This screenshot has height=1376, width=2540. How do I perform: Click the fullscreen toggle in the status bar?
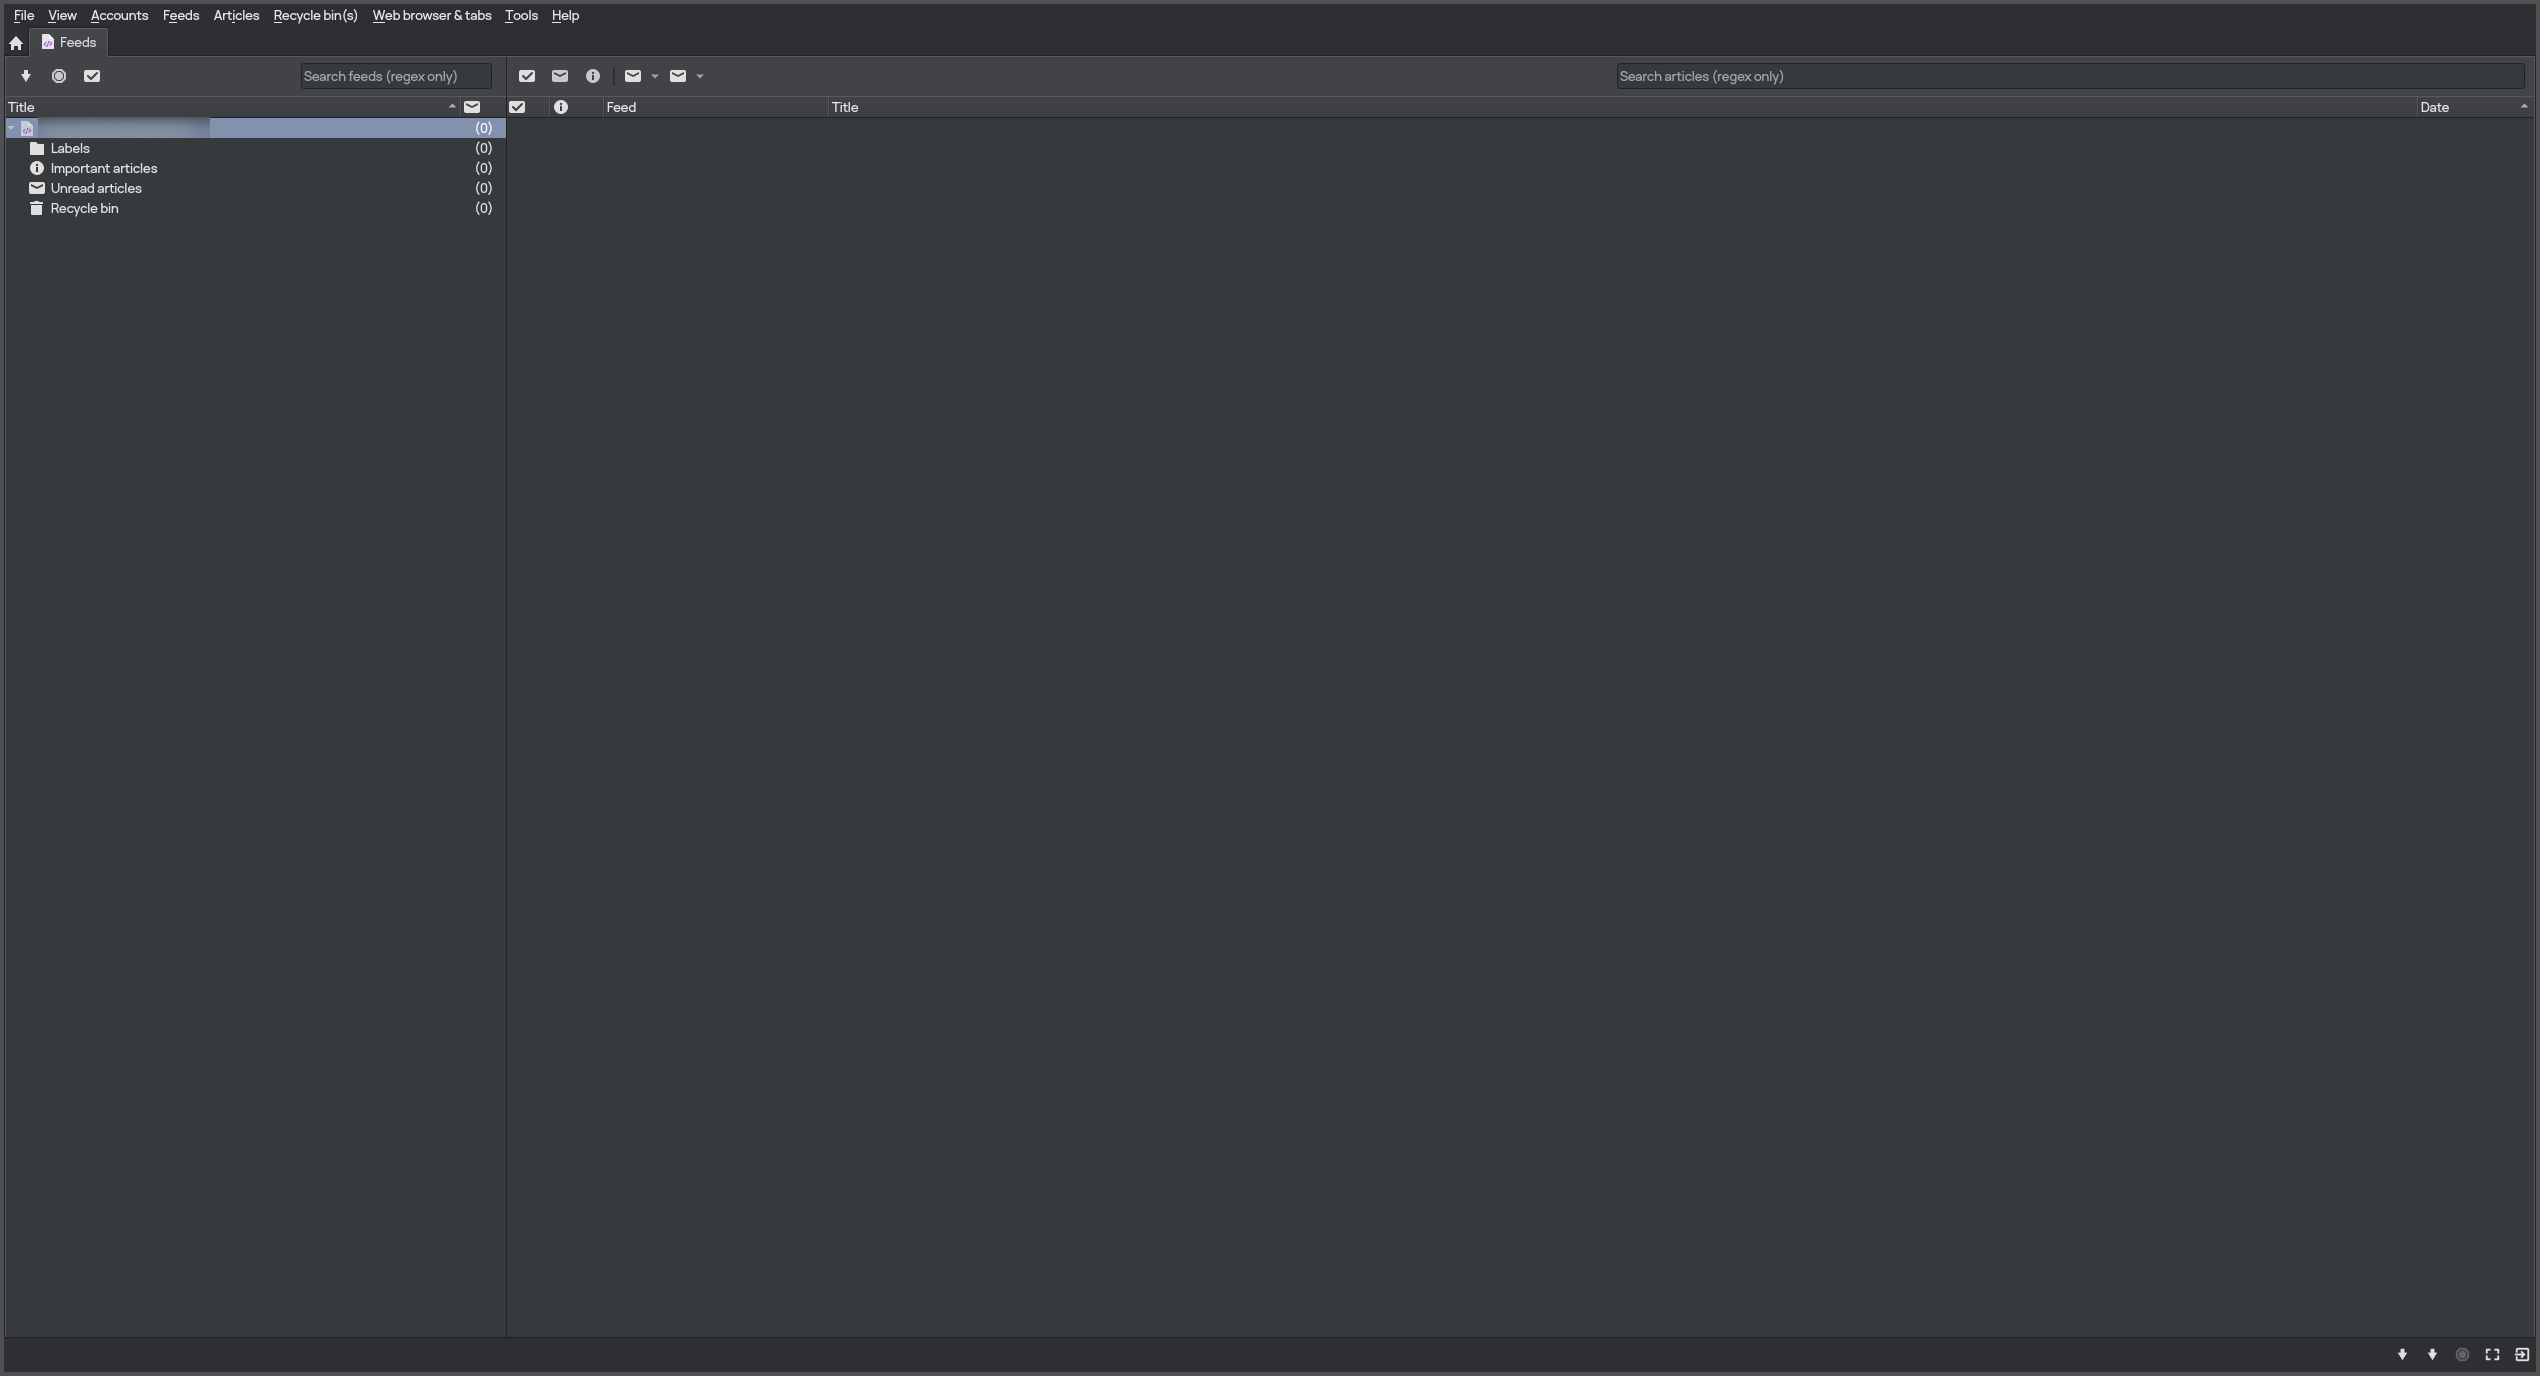tap(2490, 1355)
